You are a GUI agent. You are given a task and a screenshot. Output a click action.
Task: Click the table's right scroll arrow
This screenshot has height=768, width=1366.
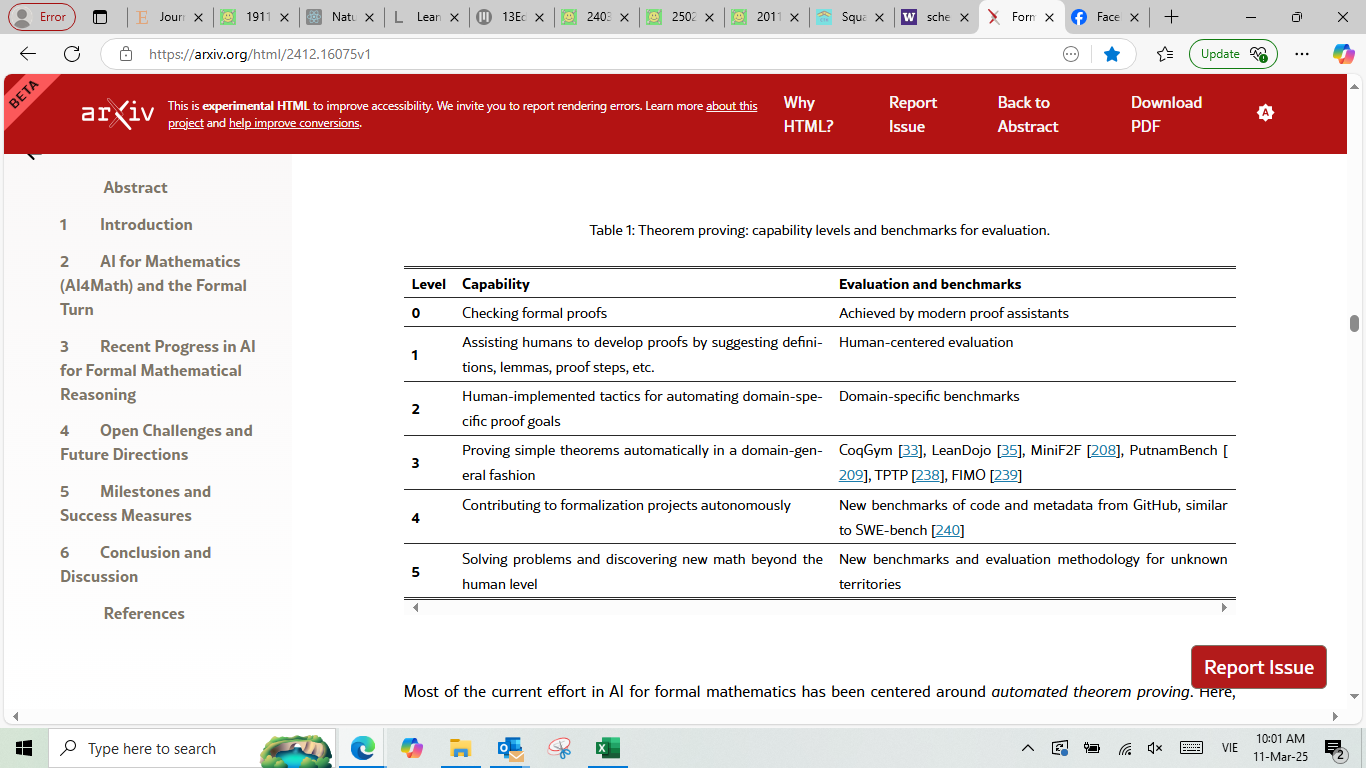click(1224, 607)
